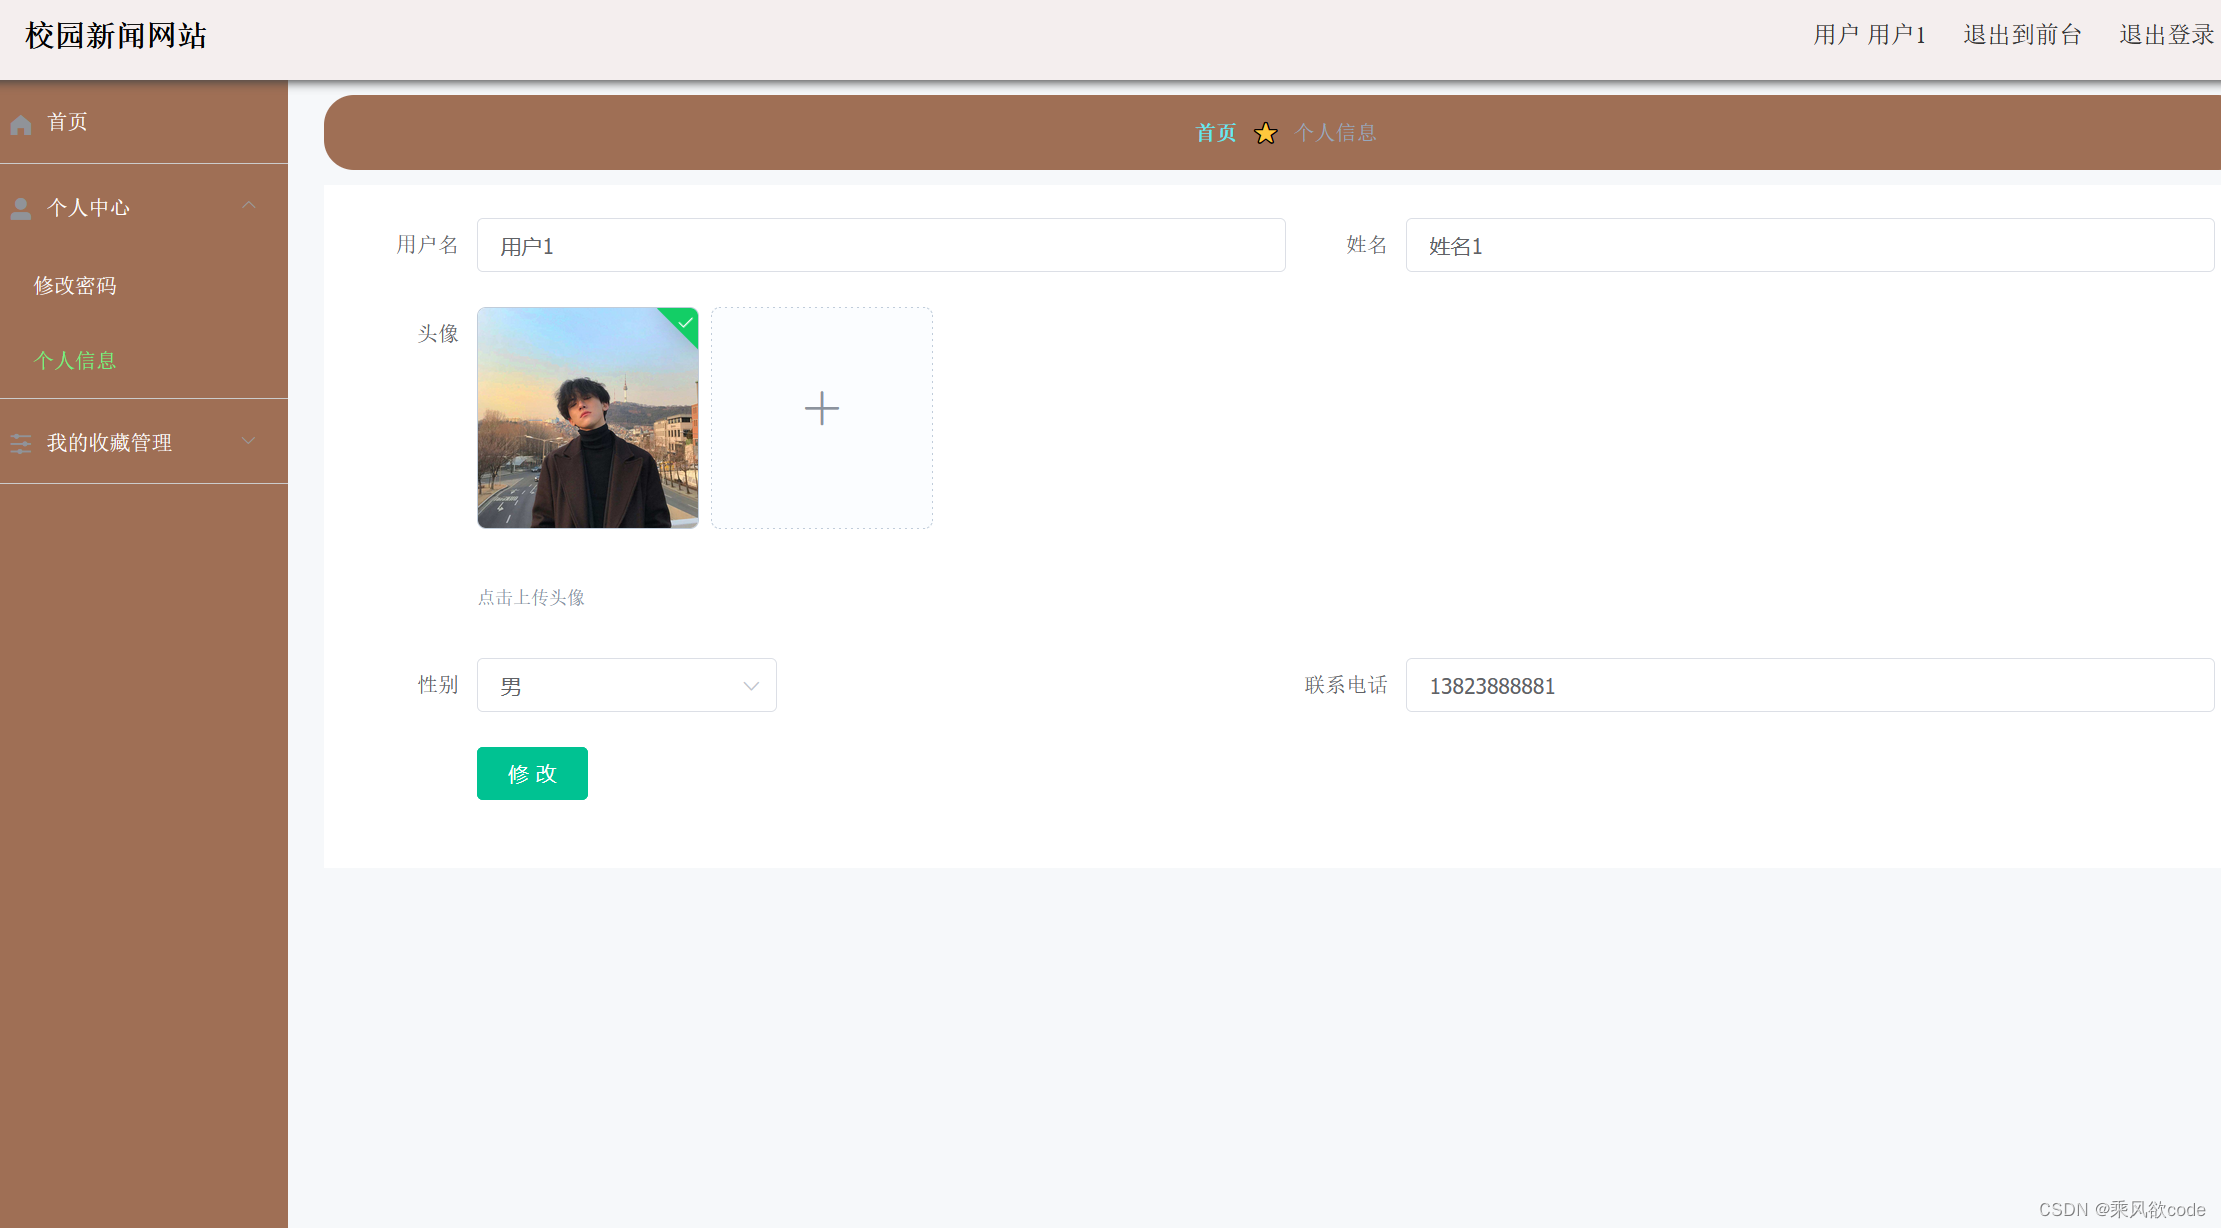This screenshot has width=2221, height=1228.
Task: Open 退出到前台 in the top menu
Action: coord(2021,34)
